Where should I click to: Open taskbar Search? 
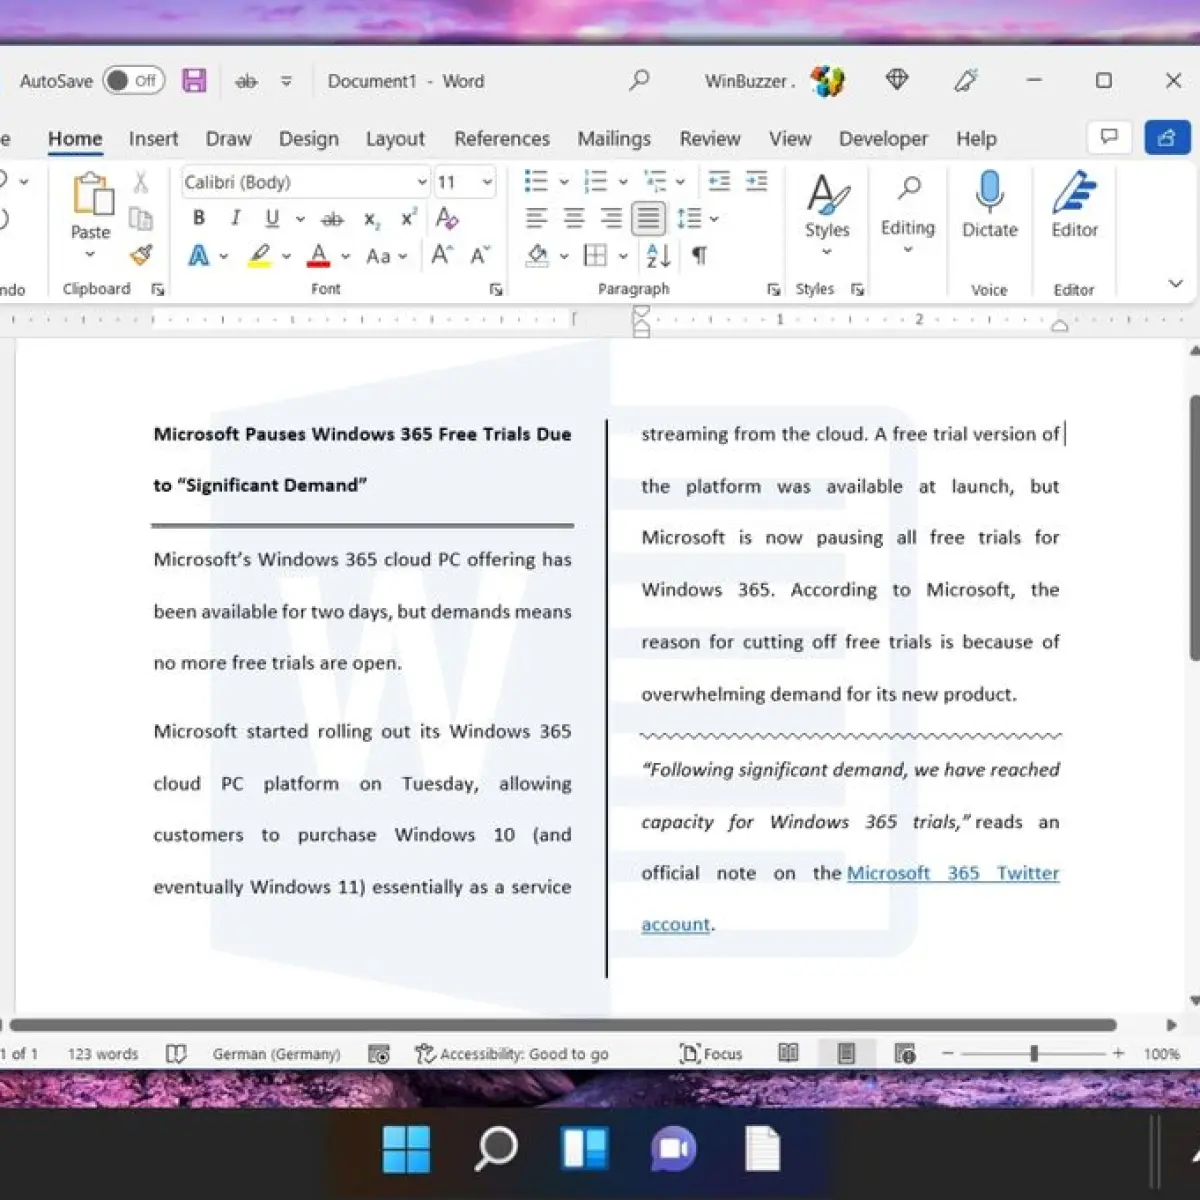tap(495, 1149)
